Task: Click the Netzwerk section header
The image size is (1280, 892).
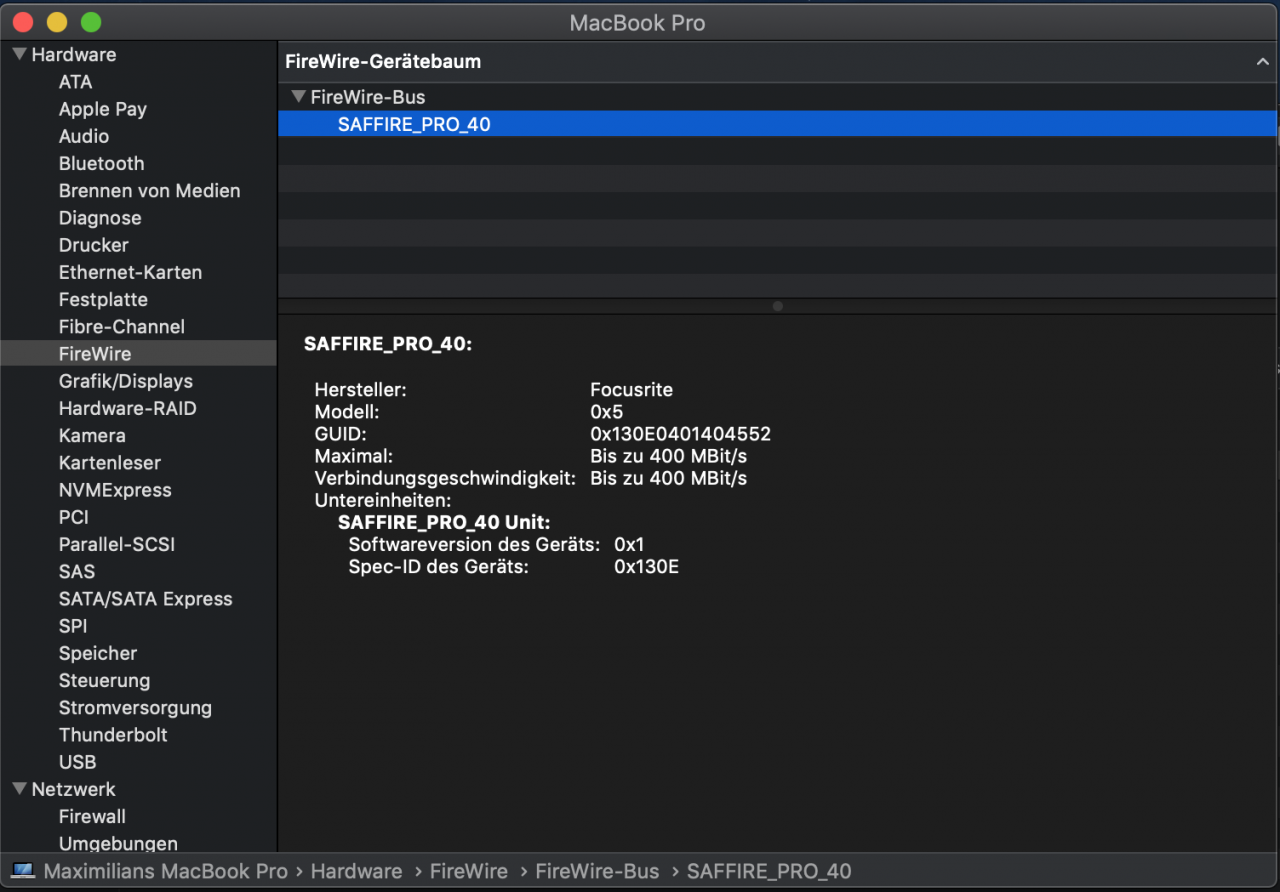Action: [x=73, y=789]
